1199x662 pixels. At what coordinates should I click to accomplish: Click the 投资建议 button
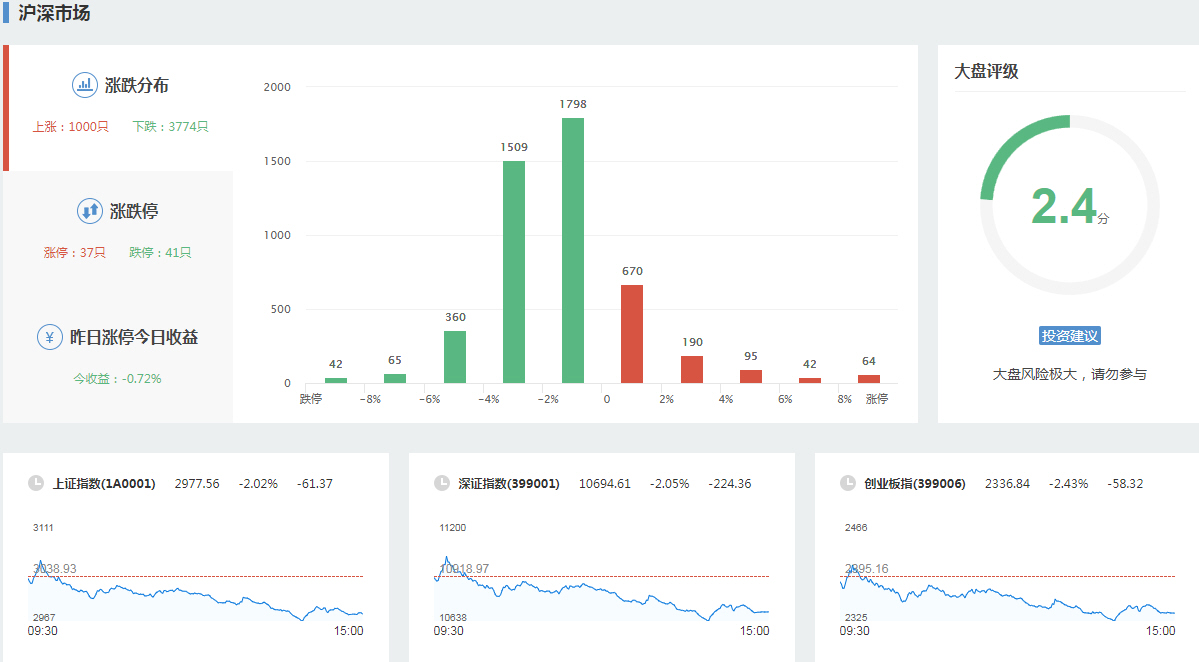click(x=1069, y=336)
